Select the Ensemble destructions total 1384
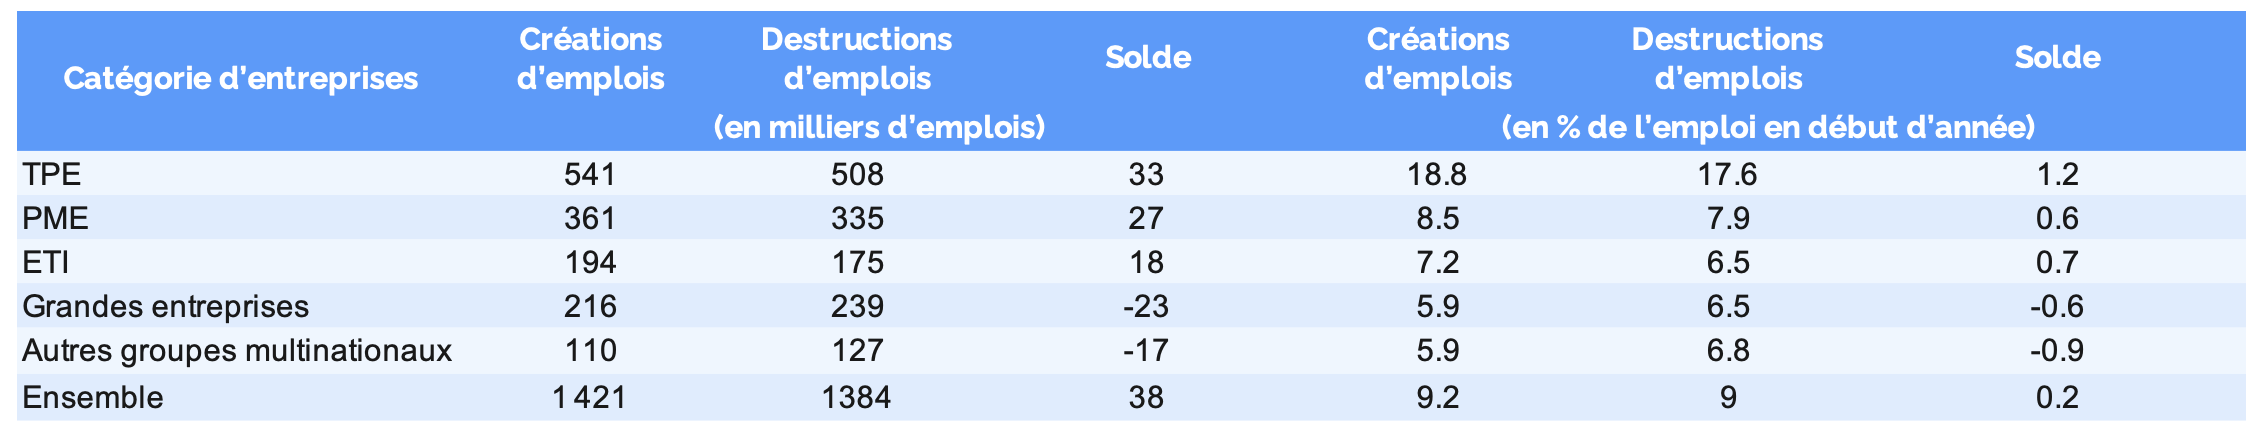 coord(857,397)
